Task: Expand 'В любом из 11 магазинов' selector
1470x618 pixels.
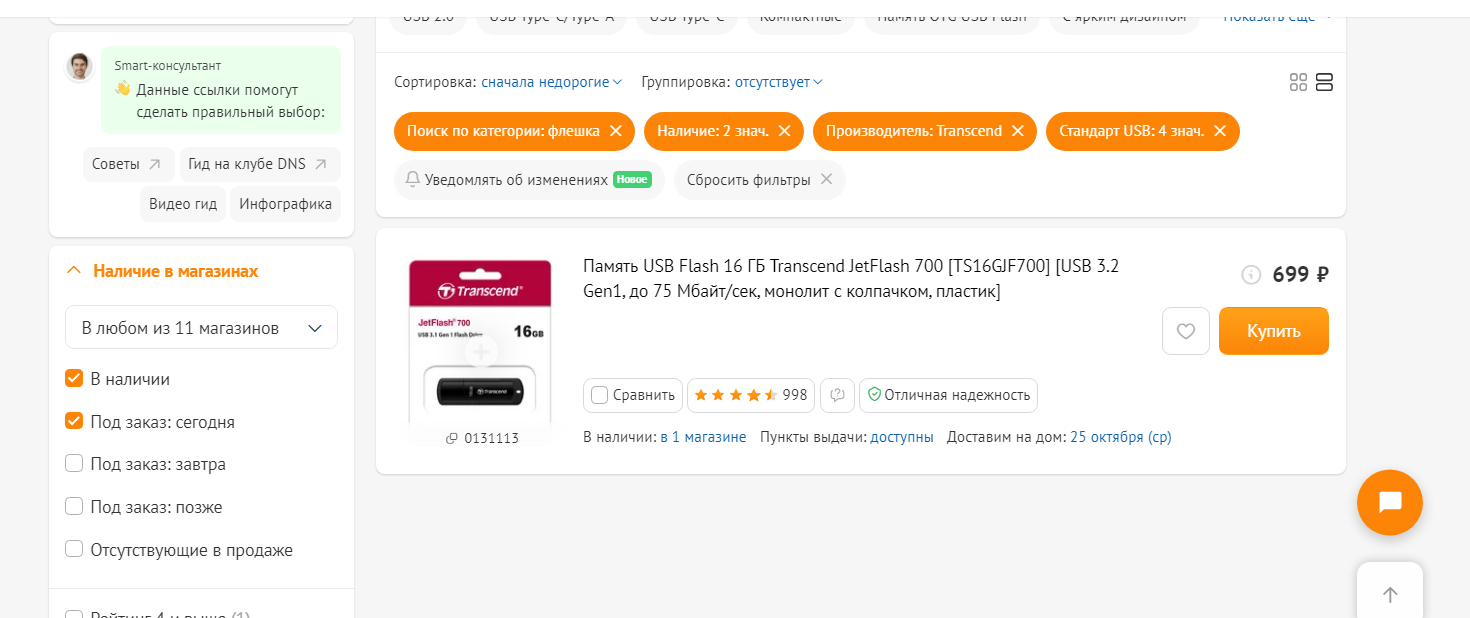Action: [x=201, y=327]
